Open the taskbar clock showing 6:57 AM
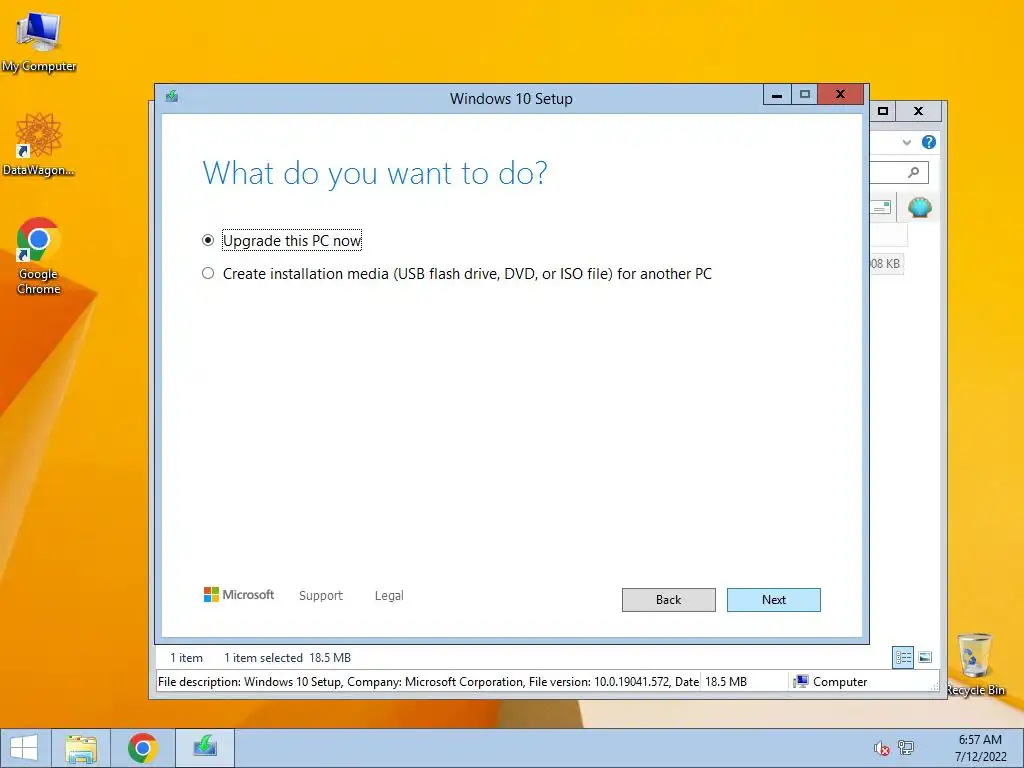Viewport: 1024px width, 768px height. (x=980, y=748)
